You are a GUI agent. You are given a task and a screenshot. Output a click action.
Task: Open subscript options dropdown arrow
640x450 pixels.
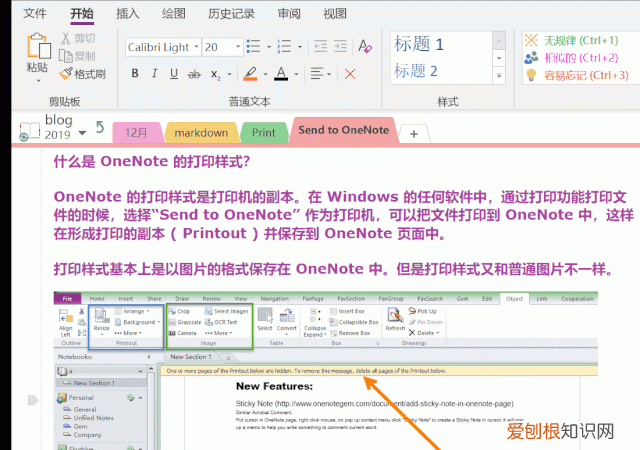click(229, 74)
